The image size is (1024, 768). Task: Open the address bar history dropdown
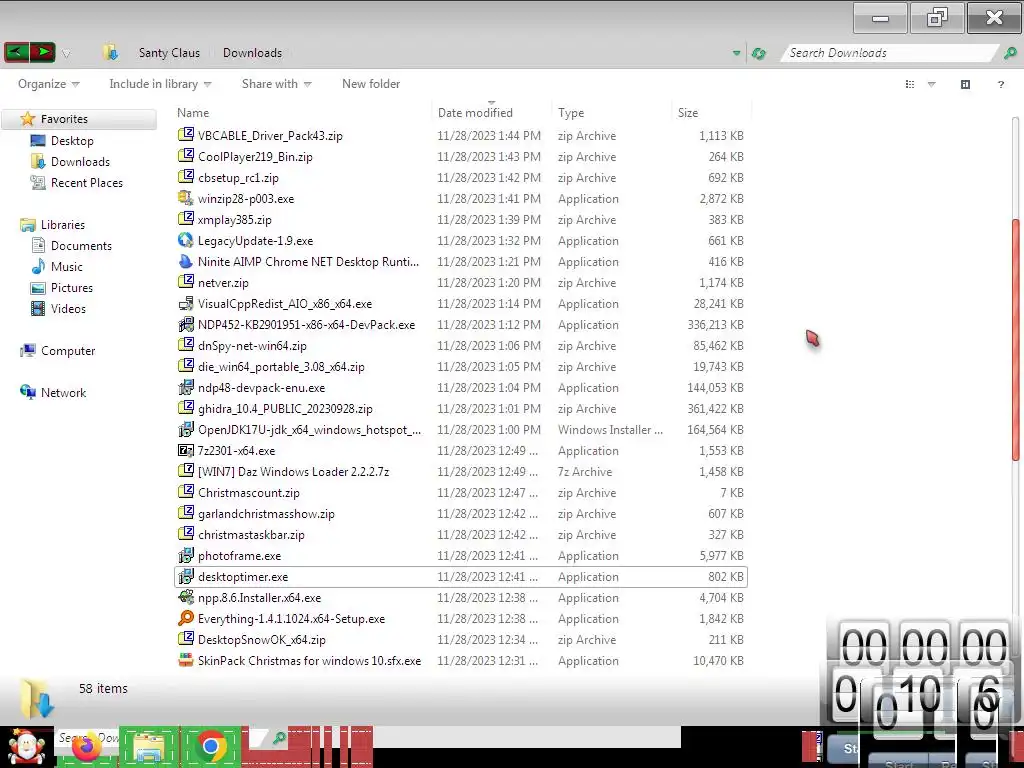click(737, 53)
